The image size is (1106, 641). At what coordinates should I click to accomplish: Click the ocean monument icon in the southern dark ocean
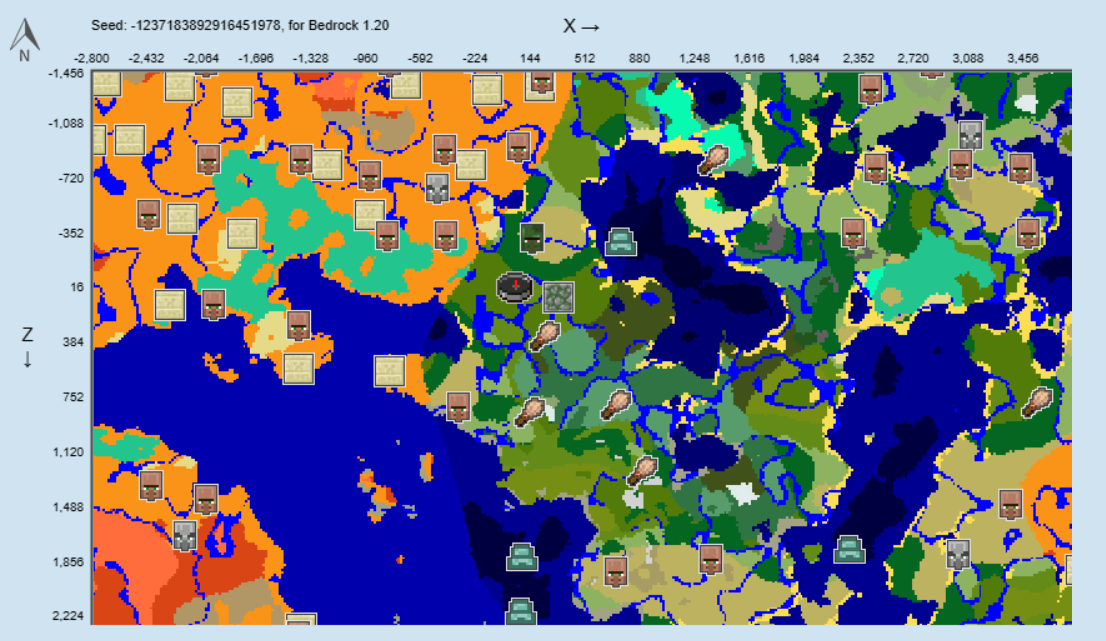click(x=524, y=557)
